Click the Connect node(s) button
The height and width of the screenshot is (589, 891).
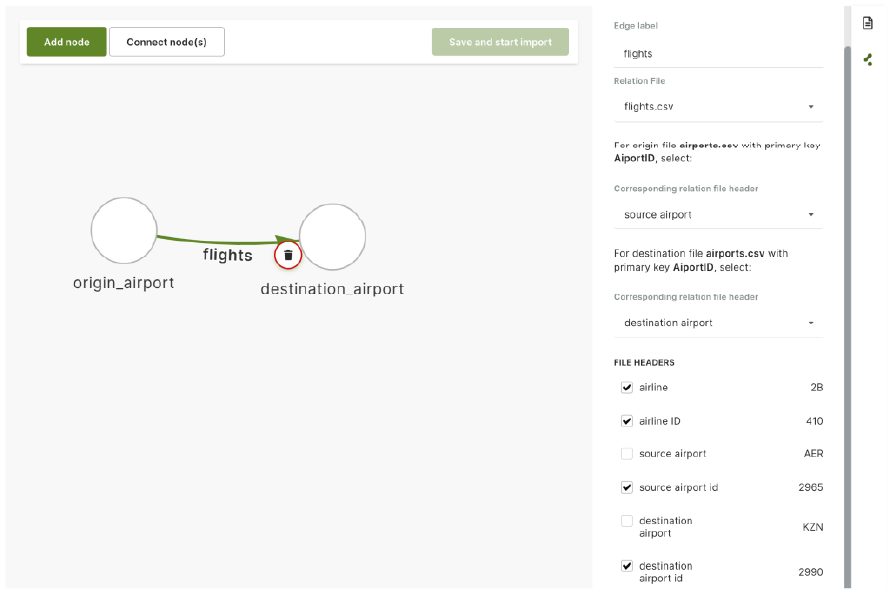(166, 42)
